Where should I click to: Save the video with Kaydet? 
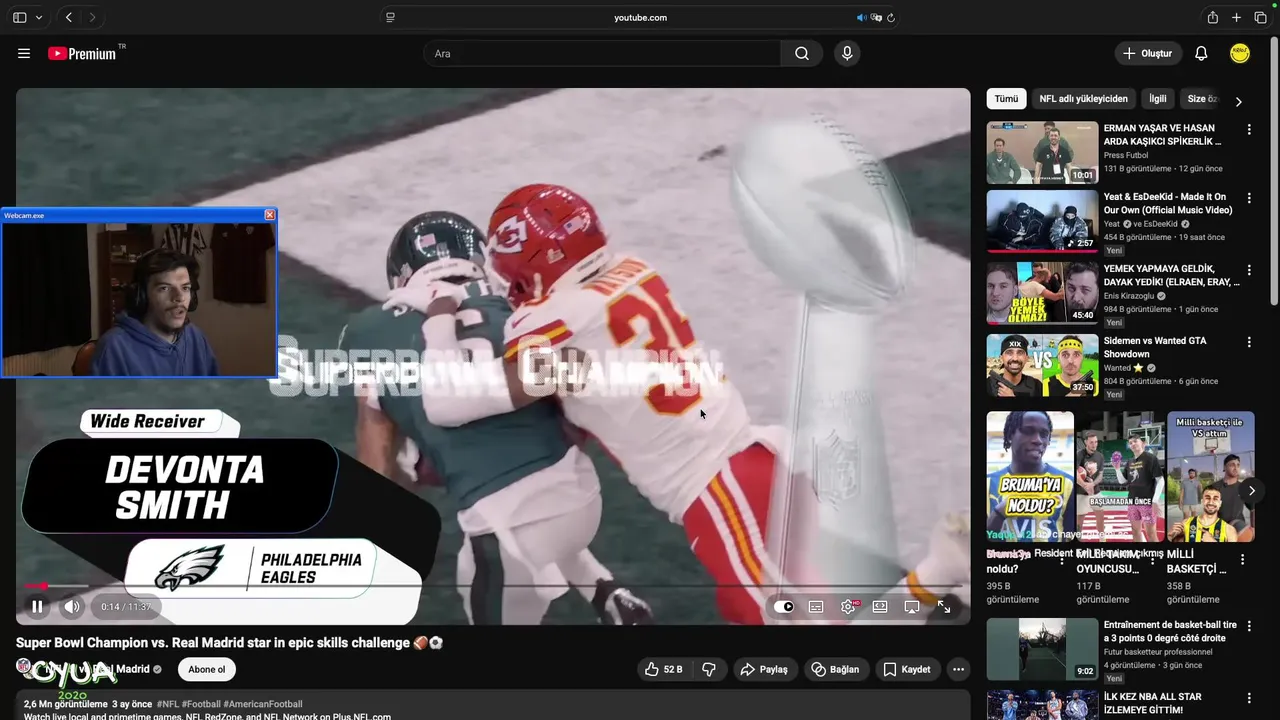coord(906,669)
